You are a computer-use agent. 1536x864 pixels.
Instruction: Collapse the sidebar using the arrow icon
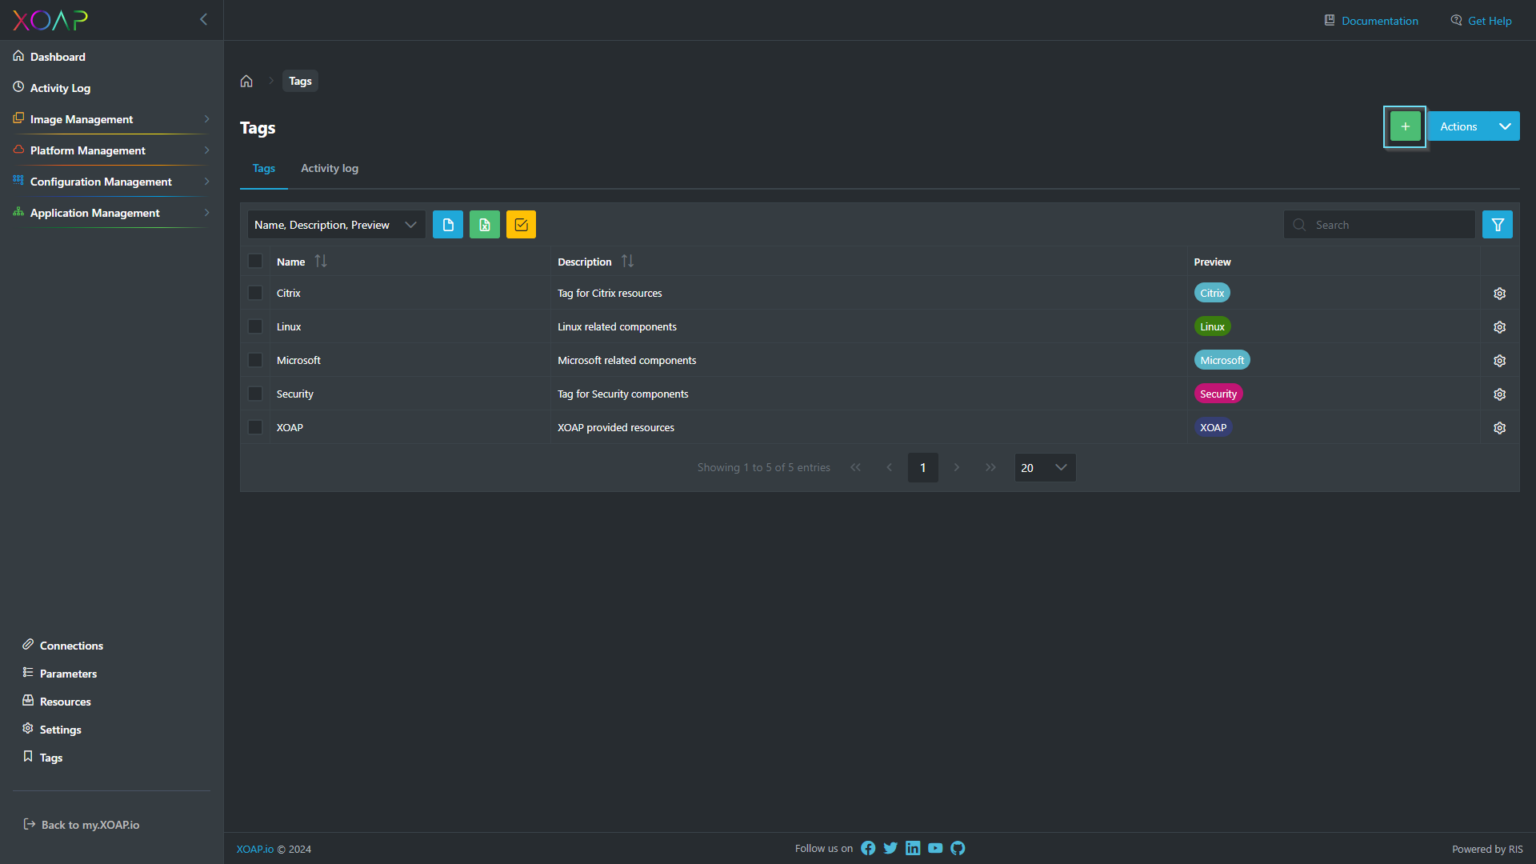pos(204,19)
